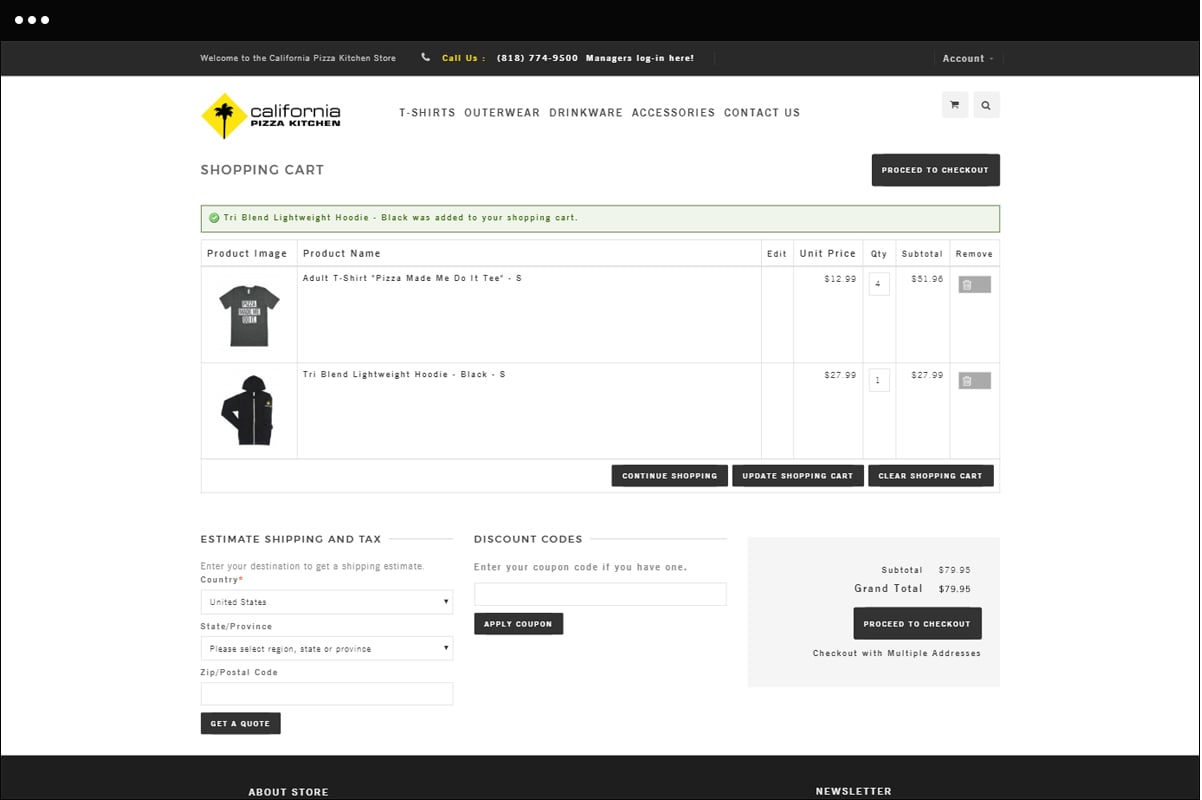The height and width of the screenshot is (800, 1202).
Task: Click the phone icon beside Call Us
Action: point(426,58)
